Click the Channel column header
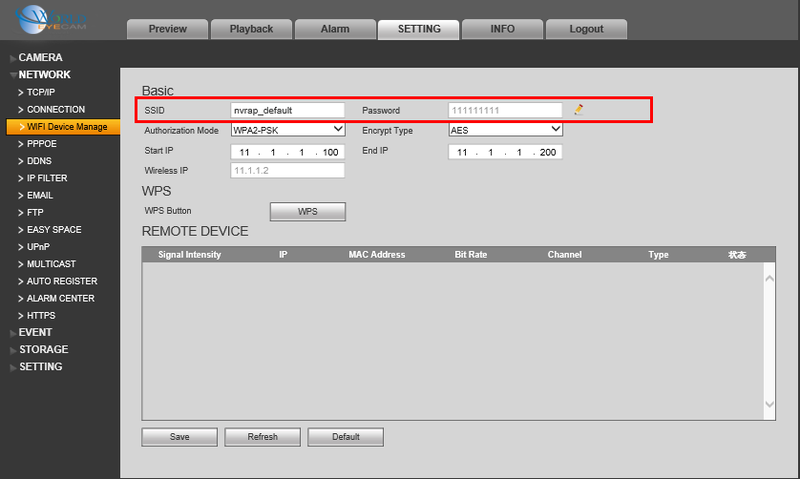This screenshot has width=800, height=479. click(564, 255)
